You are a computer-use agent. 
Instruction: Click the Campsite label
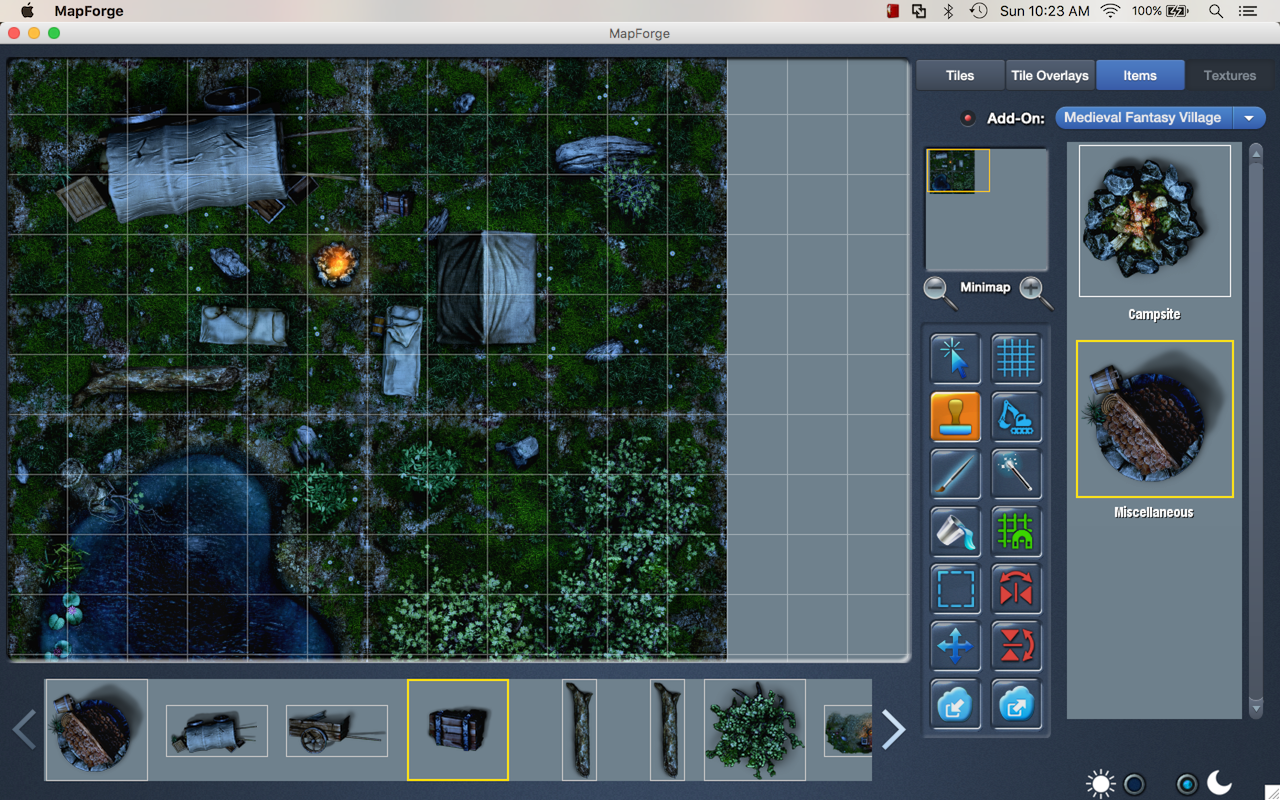(1154, 314)
